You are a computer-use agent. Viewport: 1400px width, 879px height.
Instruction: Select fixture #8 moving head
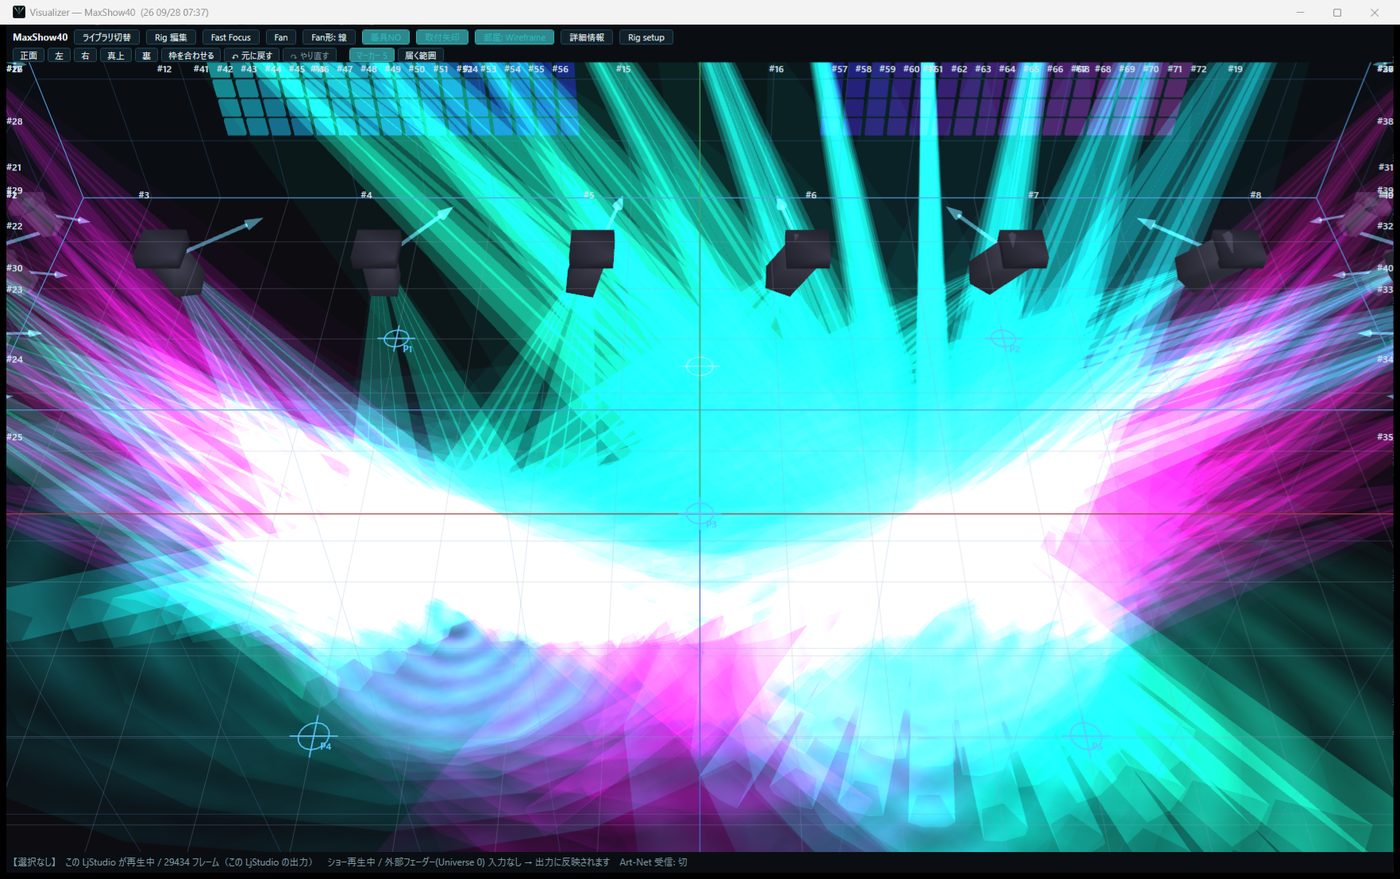point(1220,259)
